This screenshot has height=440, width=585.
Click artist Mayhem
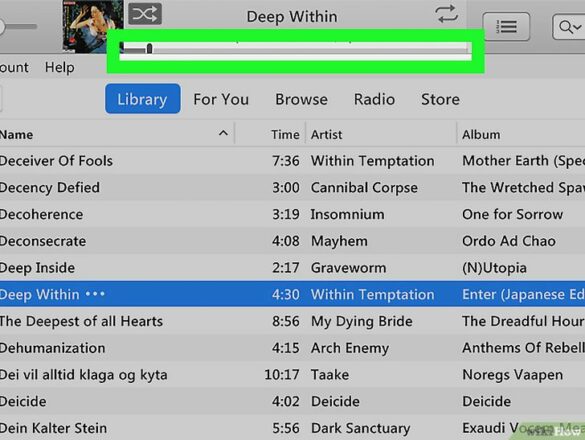click(x=339, y=241)
